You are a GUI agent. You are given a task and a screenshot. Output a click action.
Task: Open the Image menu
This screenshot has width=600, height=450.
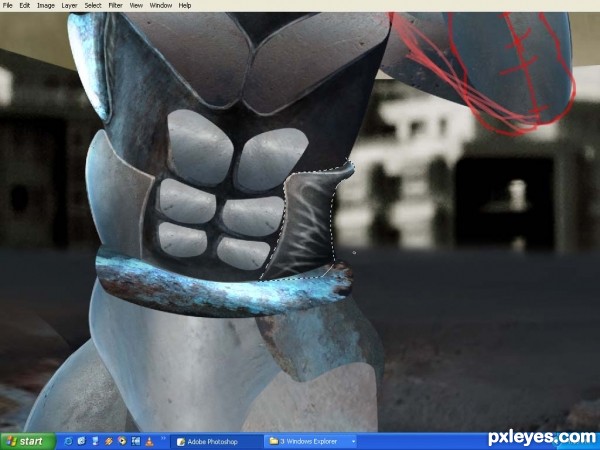point(46,5)
